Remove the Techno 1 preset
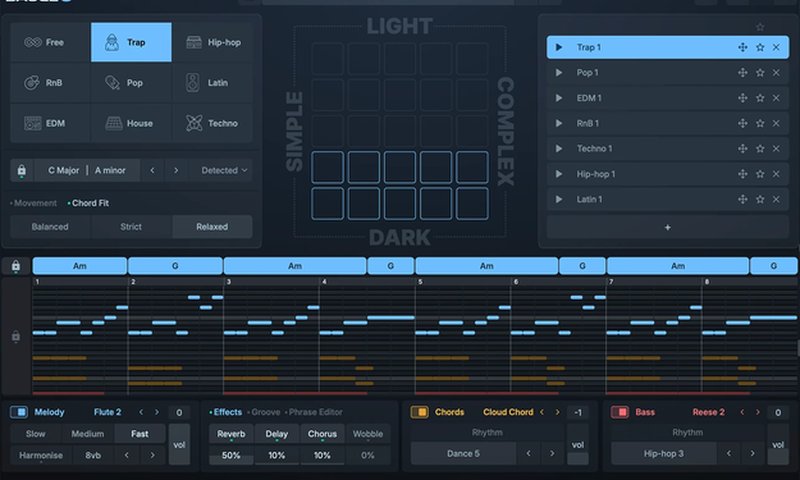Viewport: 800px width, 480px height. pos(776,149)
